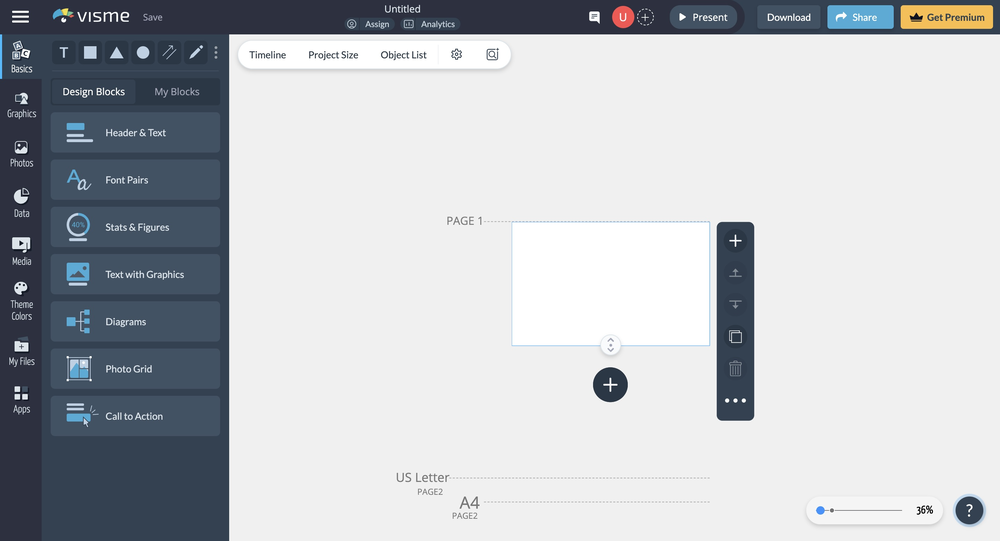Open the My Files panel
Screen dimensions: 1000x541
point(21,353)
